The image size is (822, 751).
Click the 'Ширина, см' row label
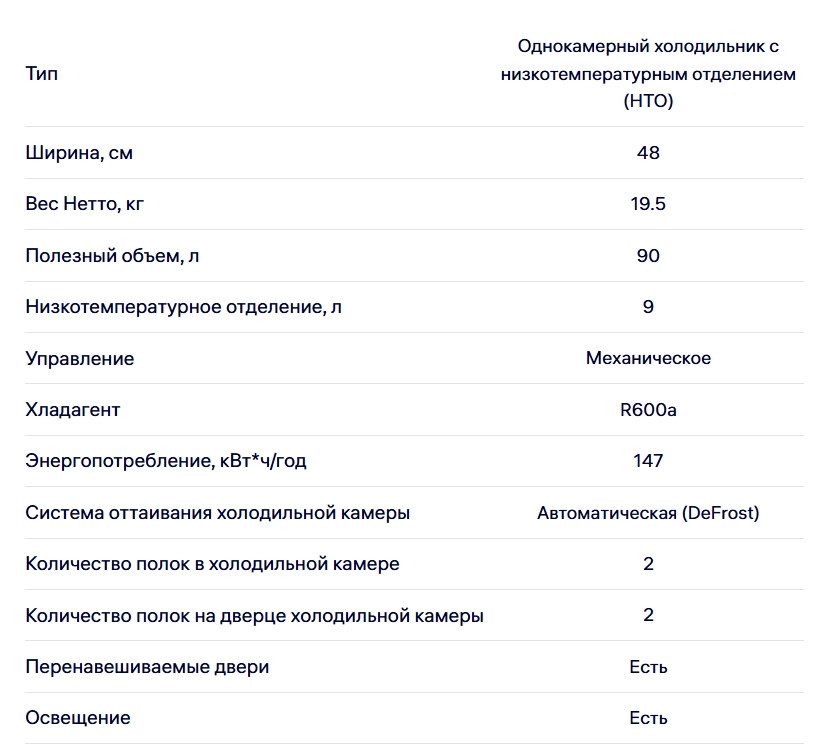coord(79,153)
